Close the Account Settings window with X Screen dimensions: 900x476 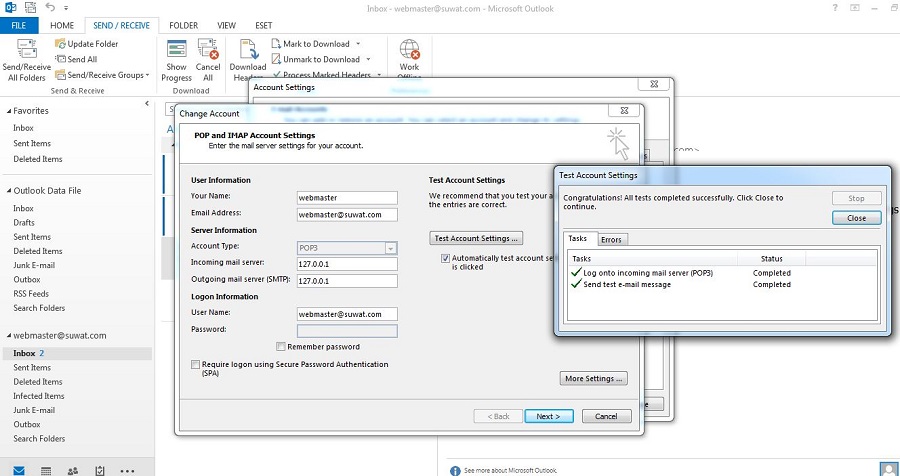click(654, 84)
